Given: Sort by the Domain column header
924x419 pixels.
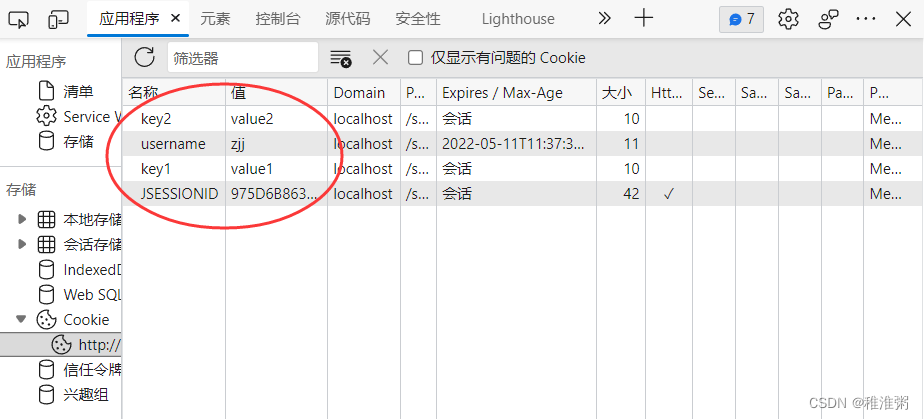Looking at the screenshot, I should 364,93.
